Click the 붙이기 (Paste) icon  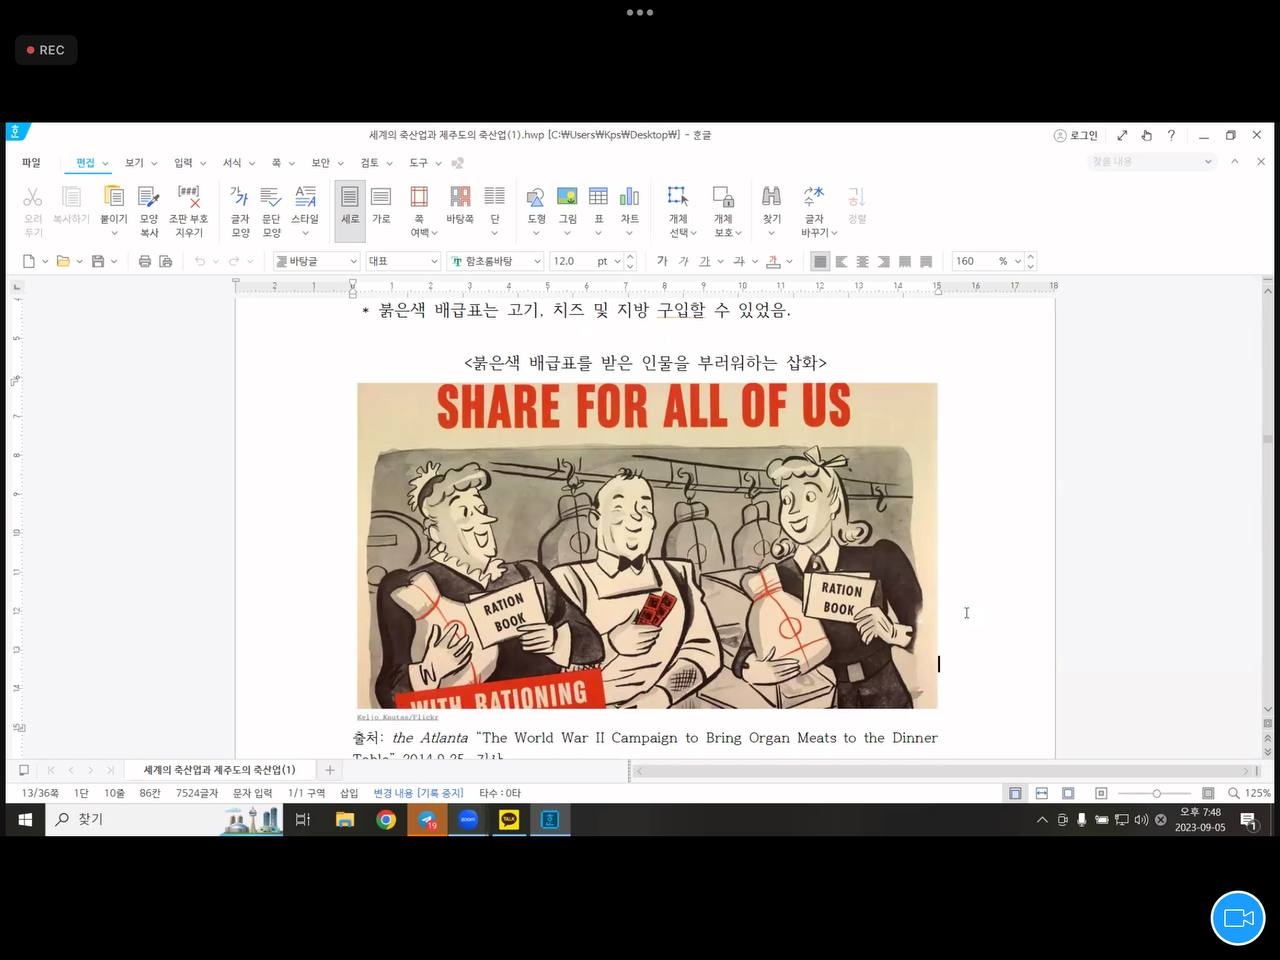coord(114,197)
